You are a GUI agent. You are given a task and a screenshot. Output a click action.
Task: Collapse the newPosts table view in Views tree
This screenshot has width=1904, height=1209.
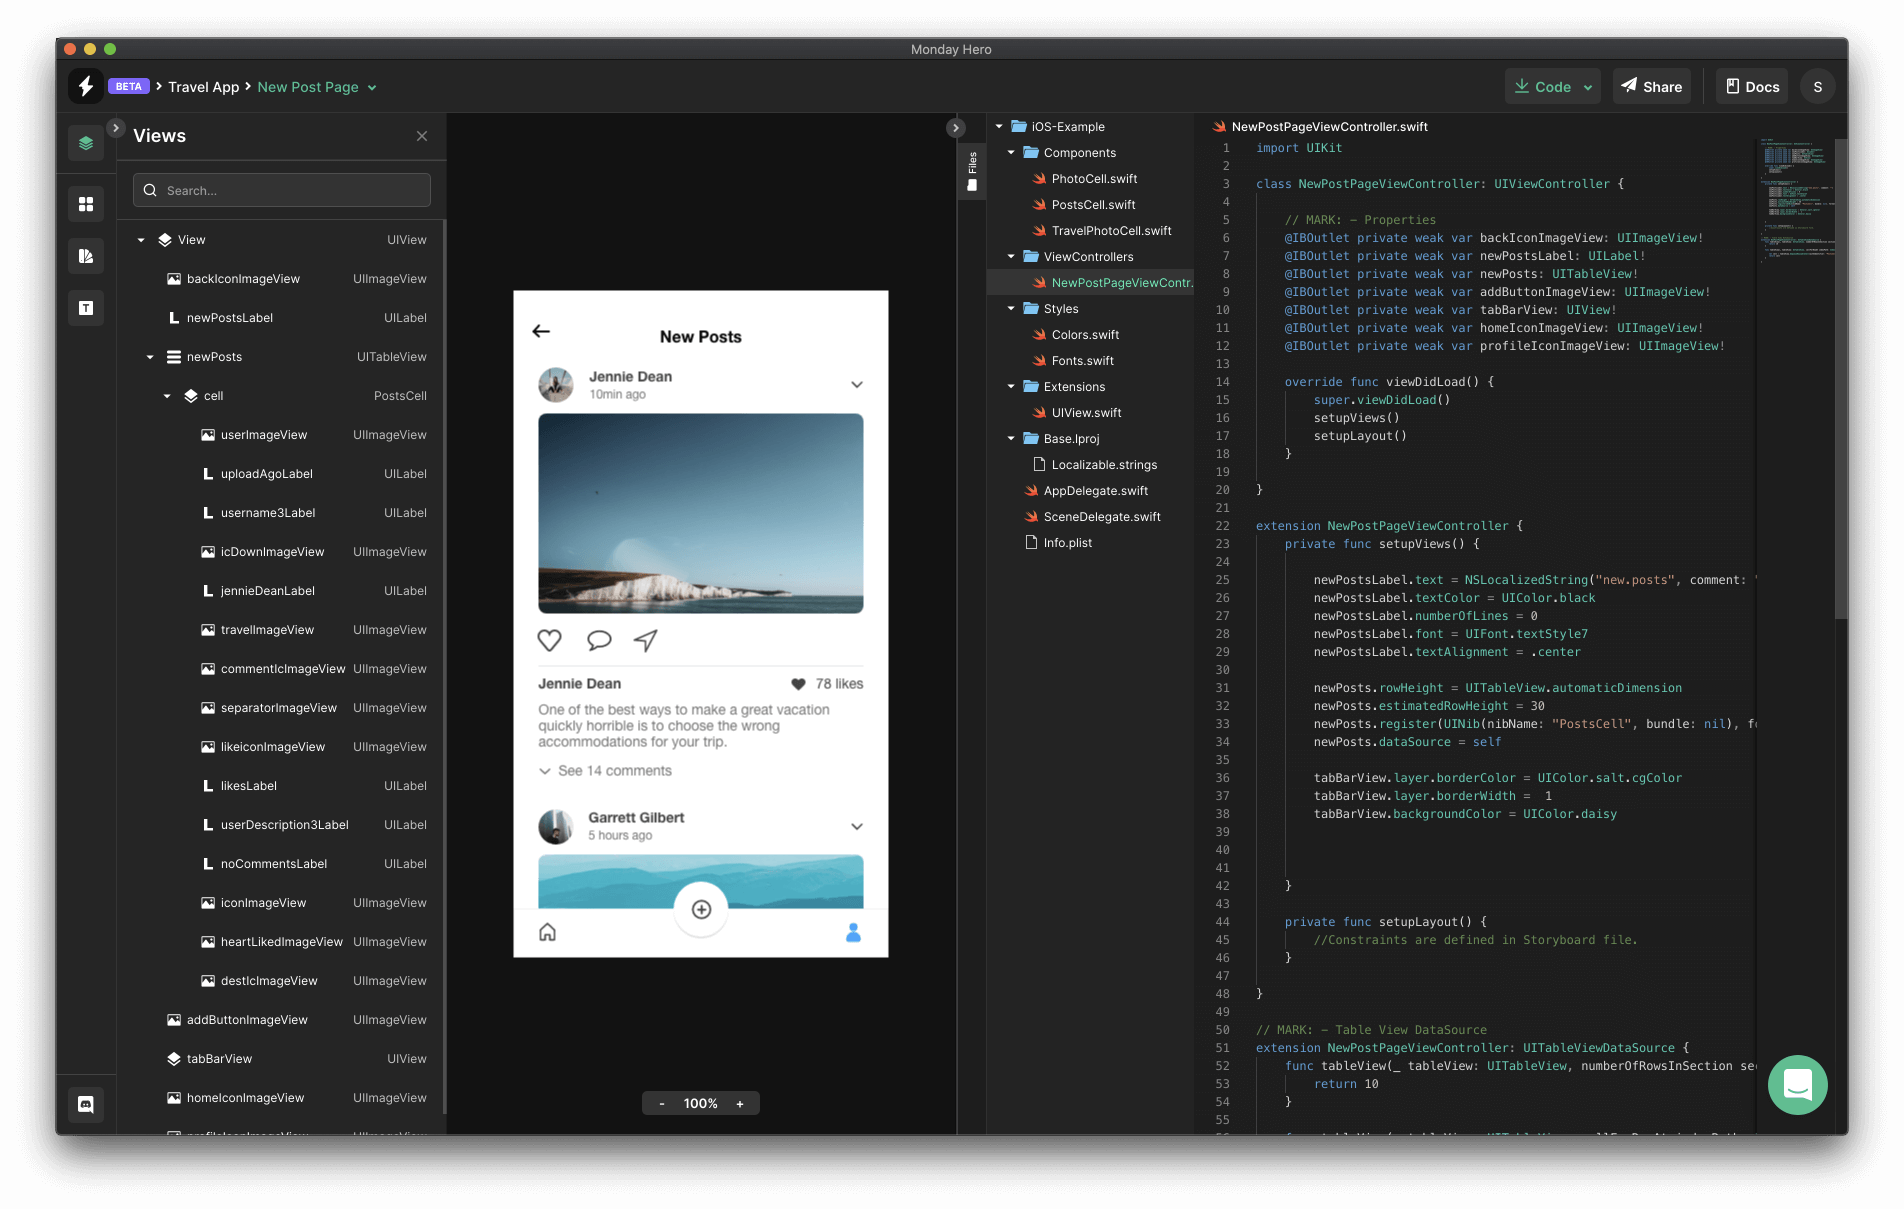tap(151, 357)
